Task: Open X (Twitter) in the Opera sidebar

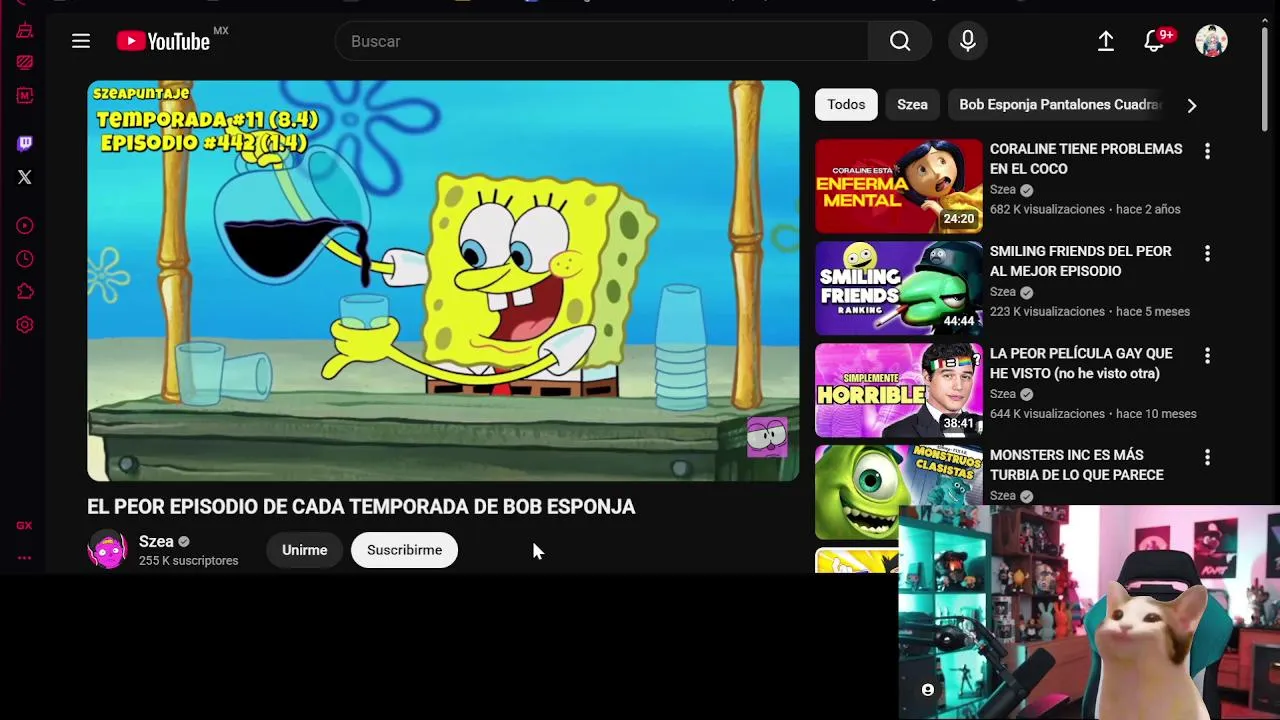Action: (x=25, y=177)
